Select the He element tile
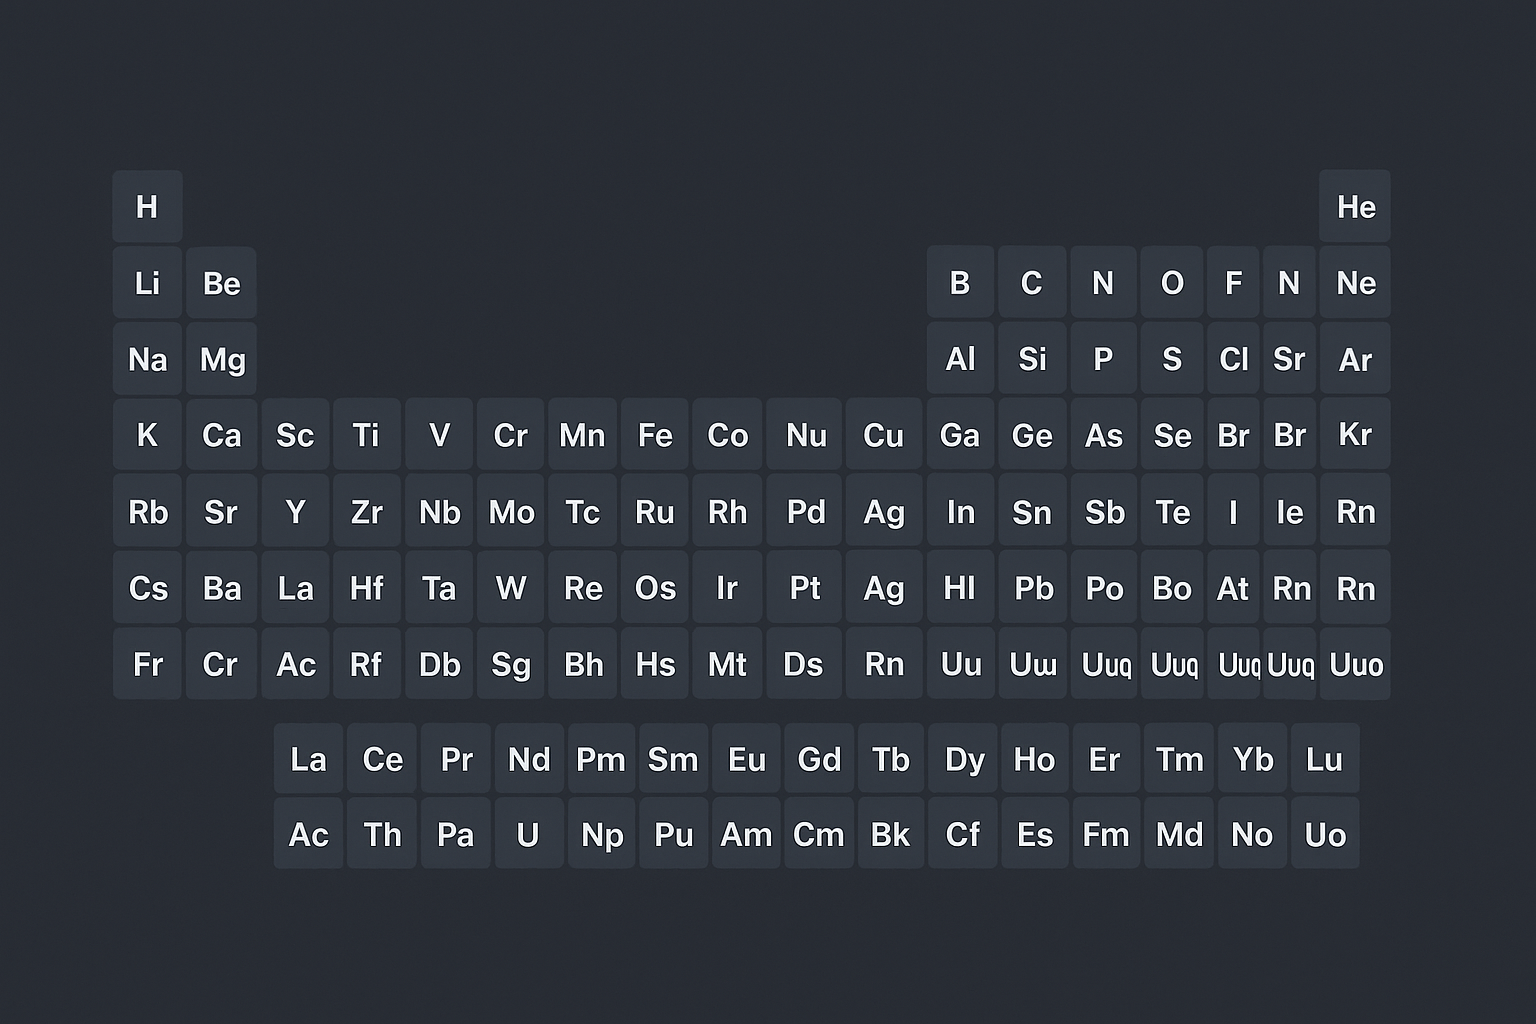1536x1024 pixels. tap(1355, 207)
